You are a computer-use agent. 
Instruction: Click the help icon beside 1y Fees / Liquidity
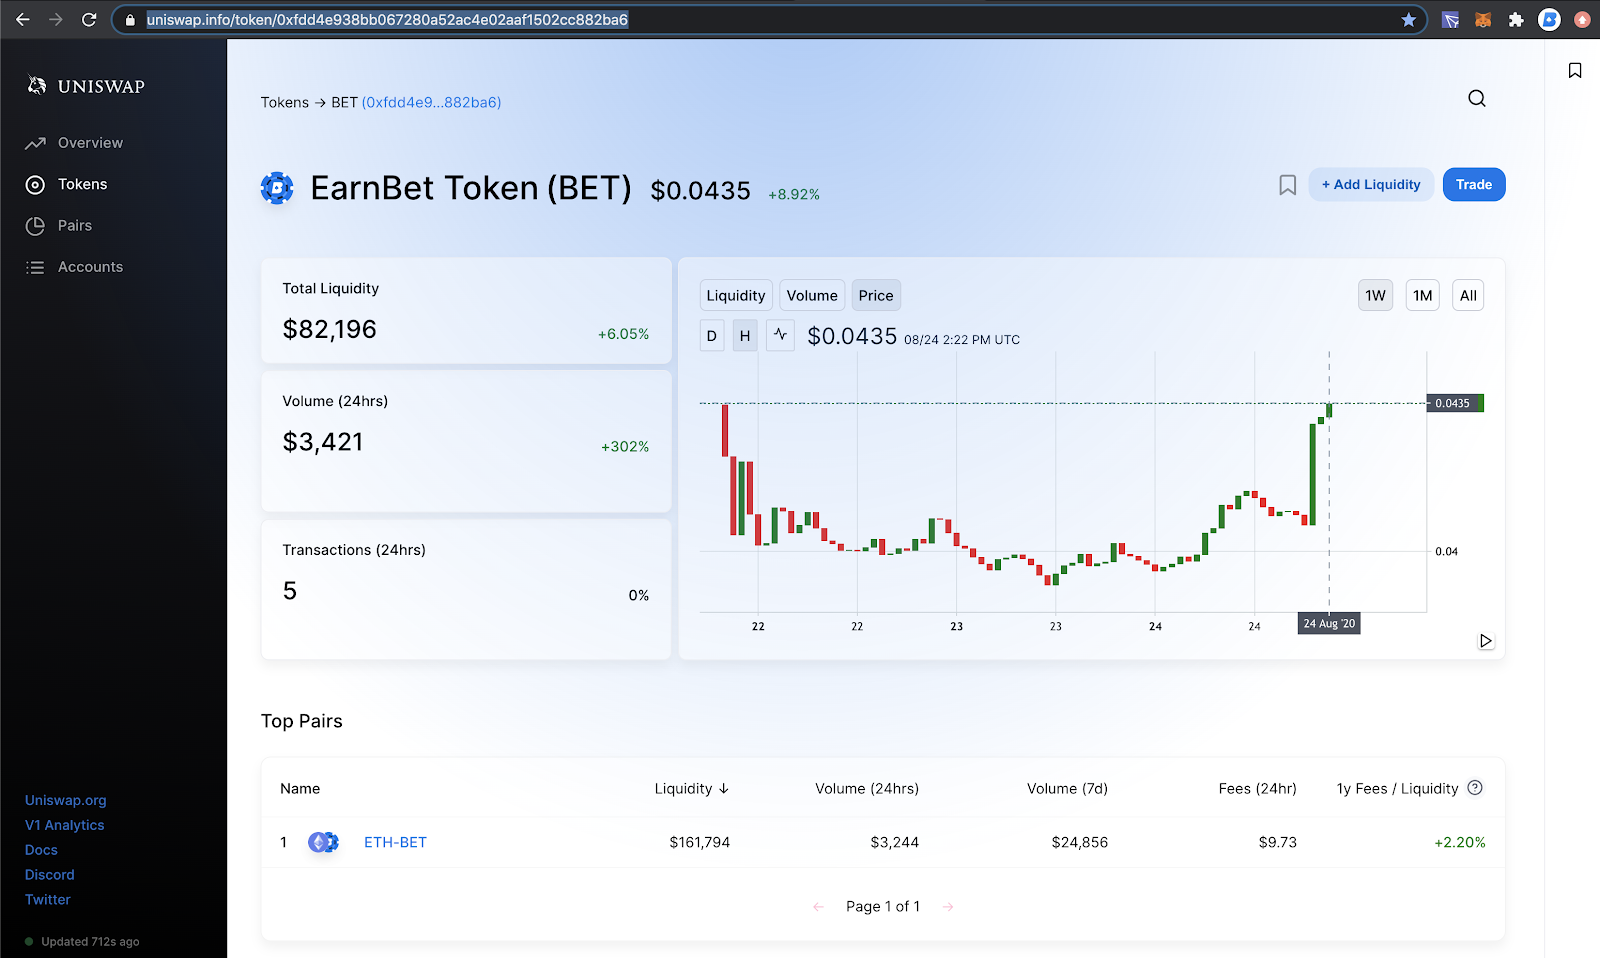pos(1475,788)
